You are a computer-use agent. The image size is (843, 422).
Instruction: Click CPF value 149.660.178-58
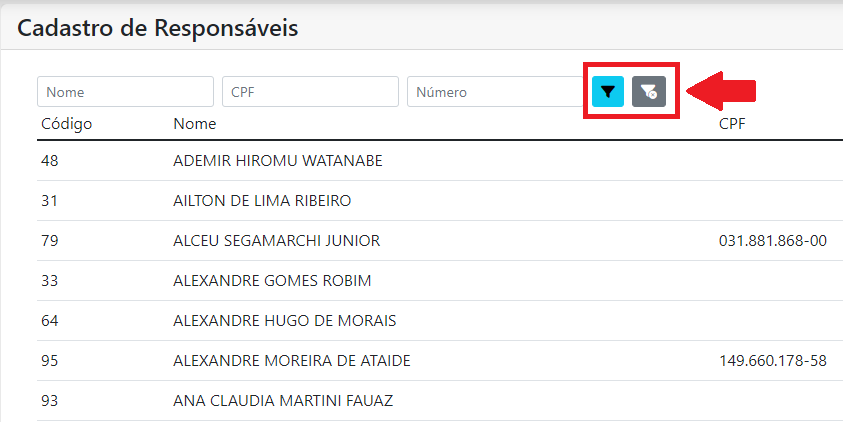[773, 361]
